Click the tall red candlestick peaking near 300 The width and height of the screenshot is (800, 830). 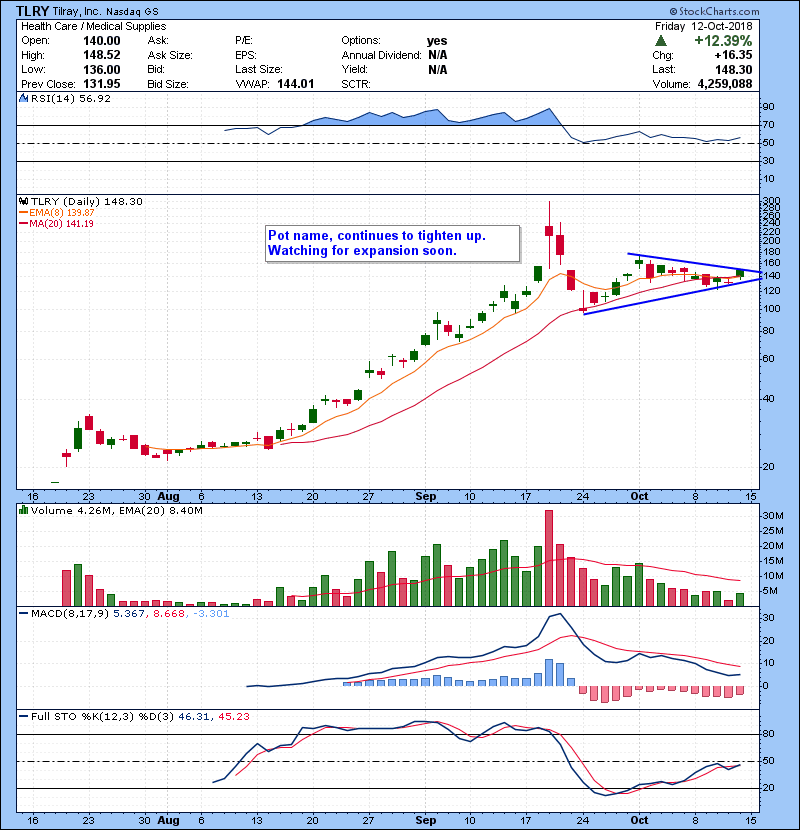[x=549, y=234]
